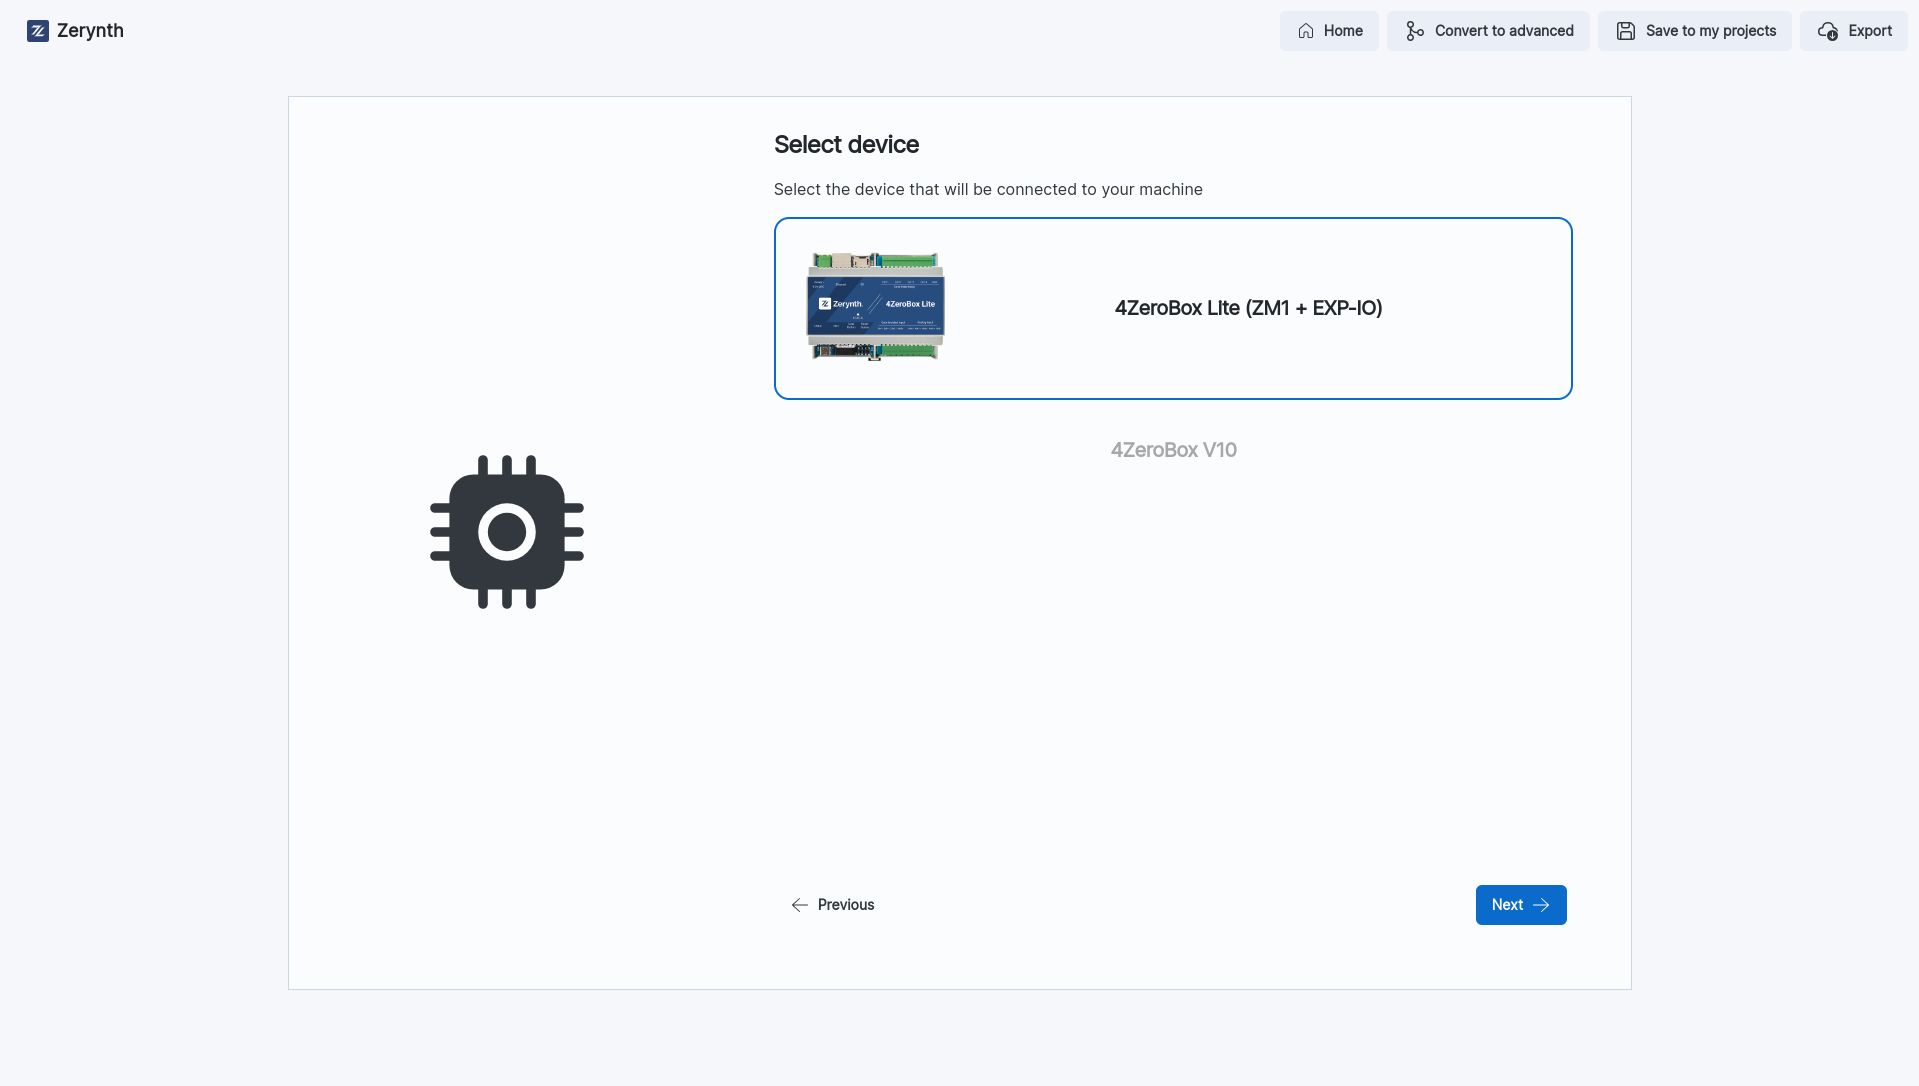The width and height of the screenshot is (1919, 1086).
Task: Select the 4ZeroBox Lite (ZM1 + EXP-IO) device
Action: click(x=1173, y=308)
